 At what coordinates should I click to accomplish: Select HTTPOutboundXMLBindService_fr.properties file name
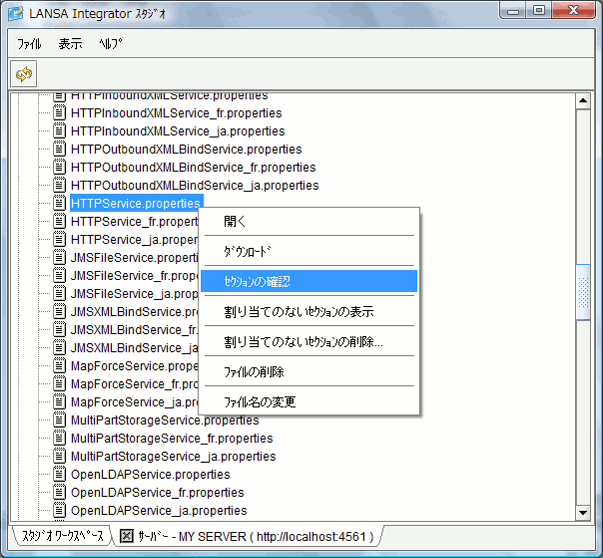[193, 167]
